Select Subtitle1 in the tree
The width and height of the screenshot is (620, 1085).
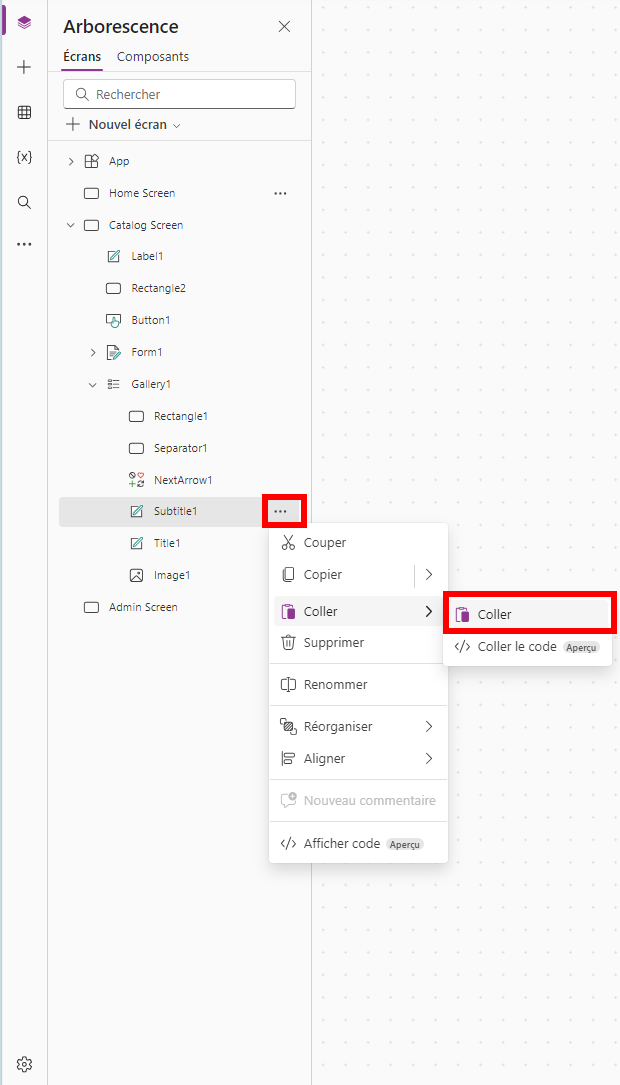tap(175, 511)
